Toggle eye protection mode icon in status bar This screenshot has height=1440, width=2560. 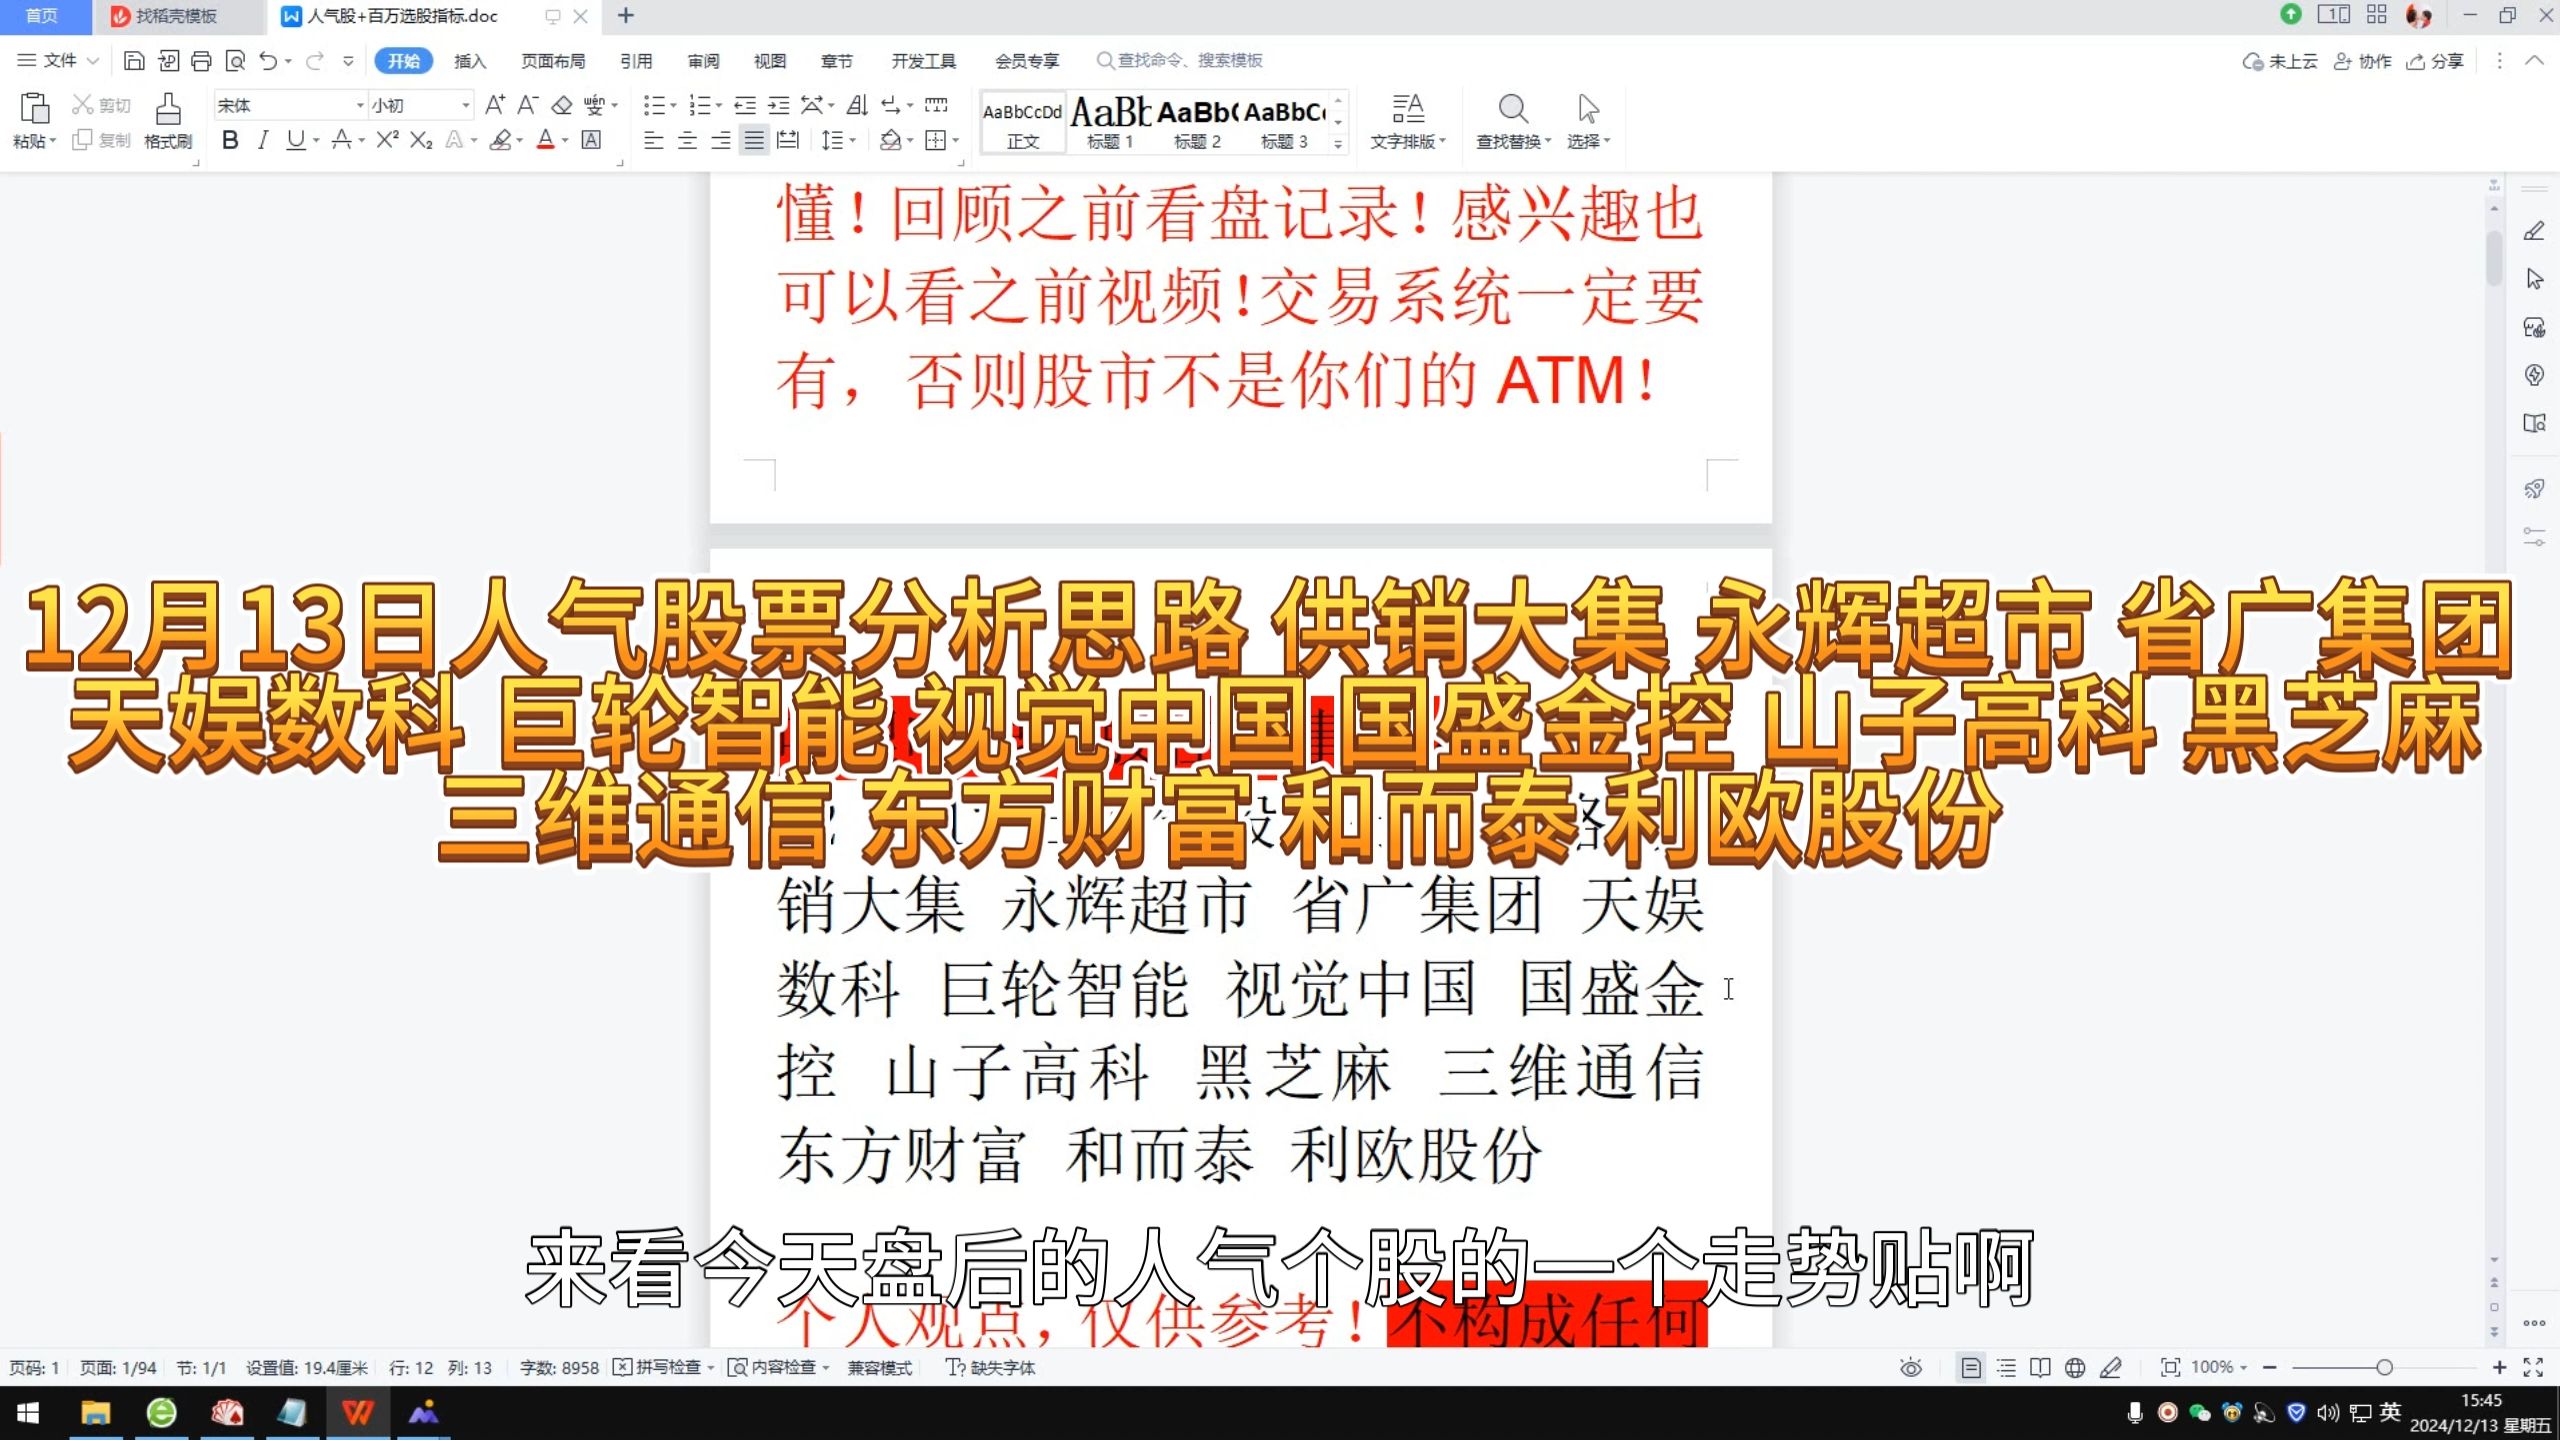click(x=1911, y=1368)
